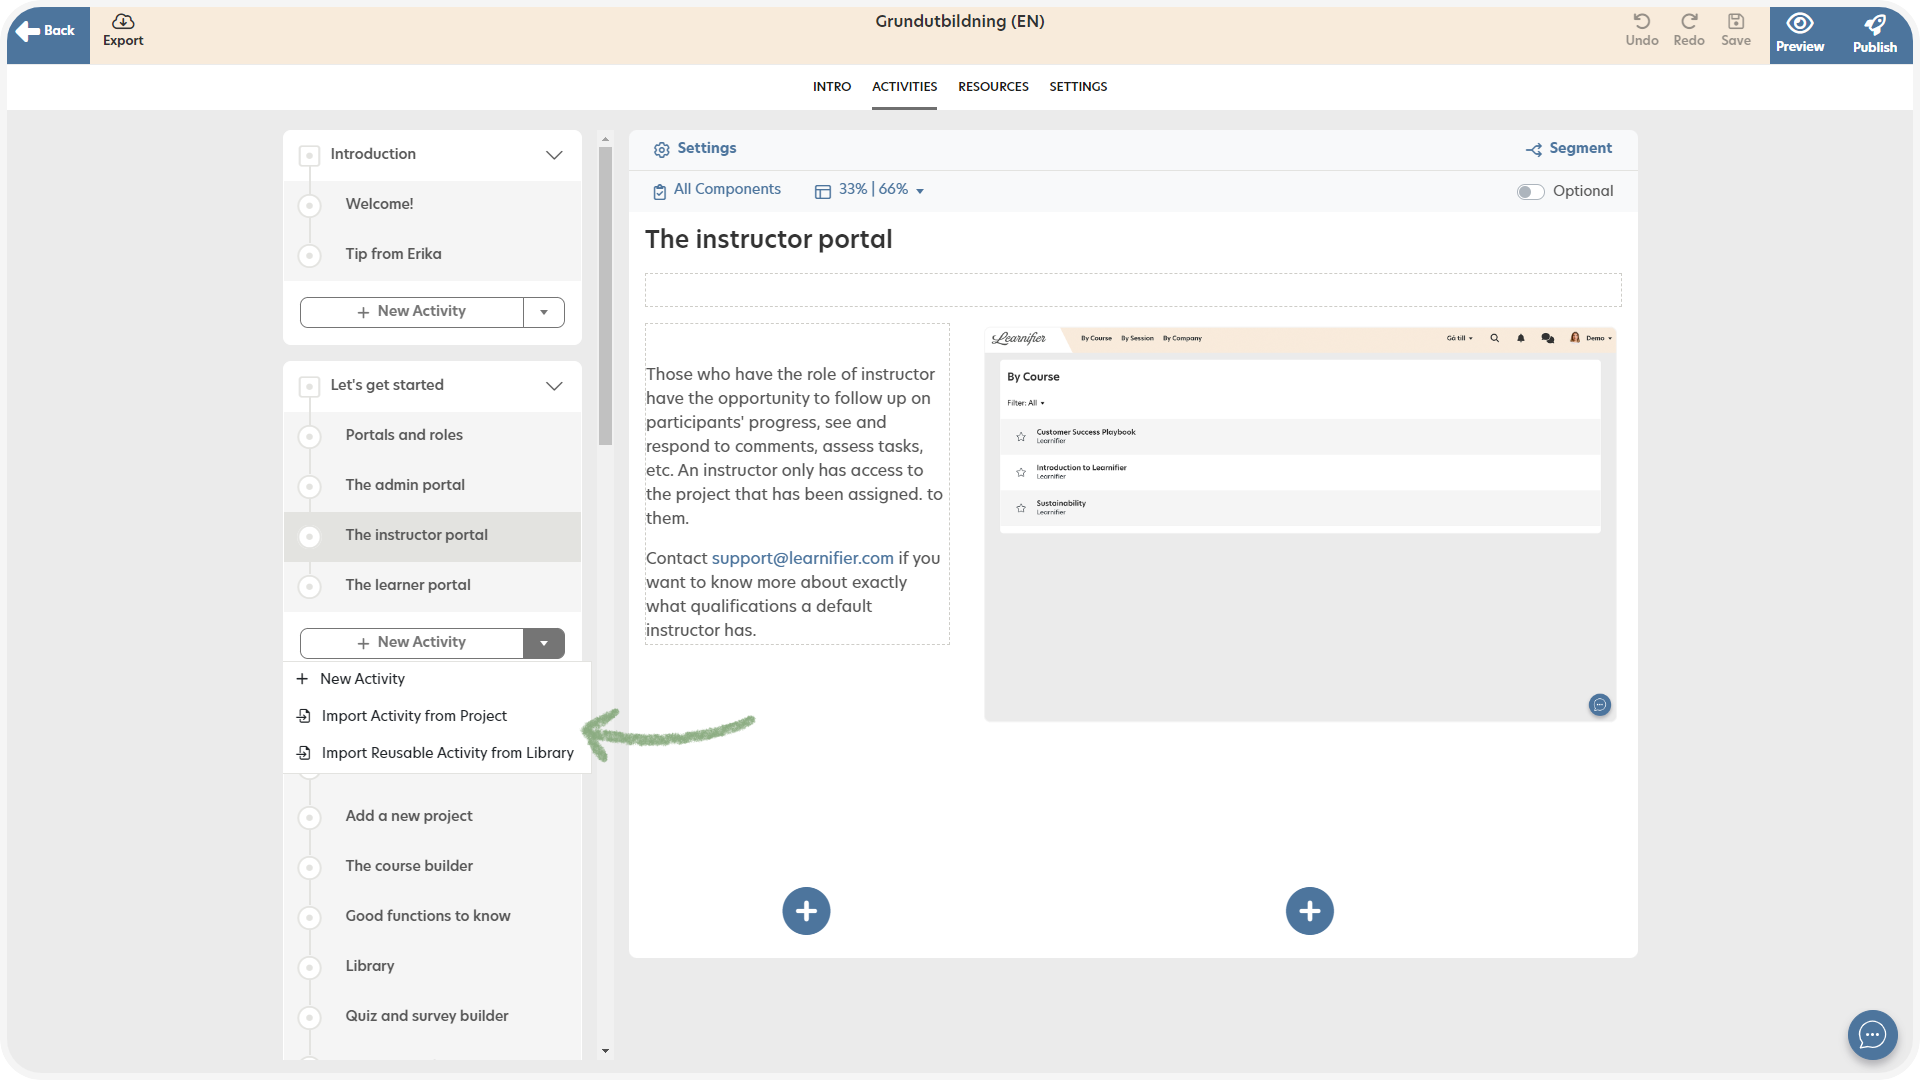Switch to the RESOURCES tab
Viewport: 1920px width, 1080px height.
pos(992,87)
